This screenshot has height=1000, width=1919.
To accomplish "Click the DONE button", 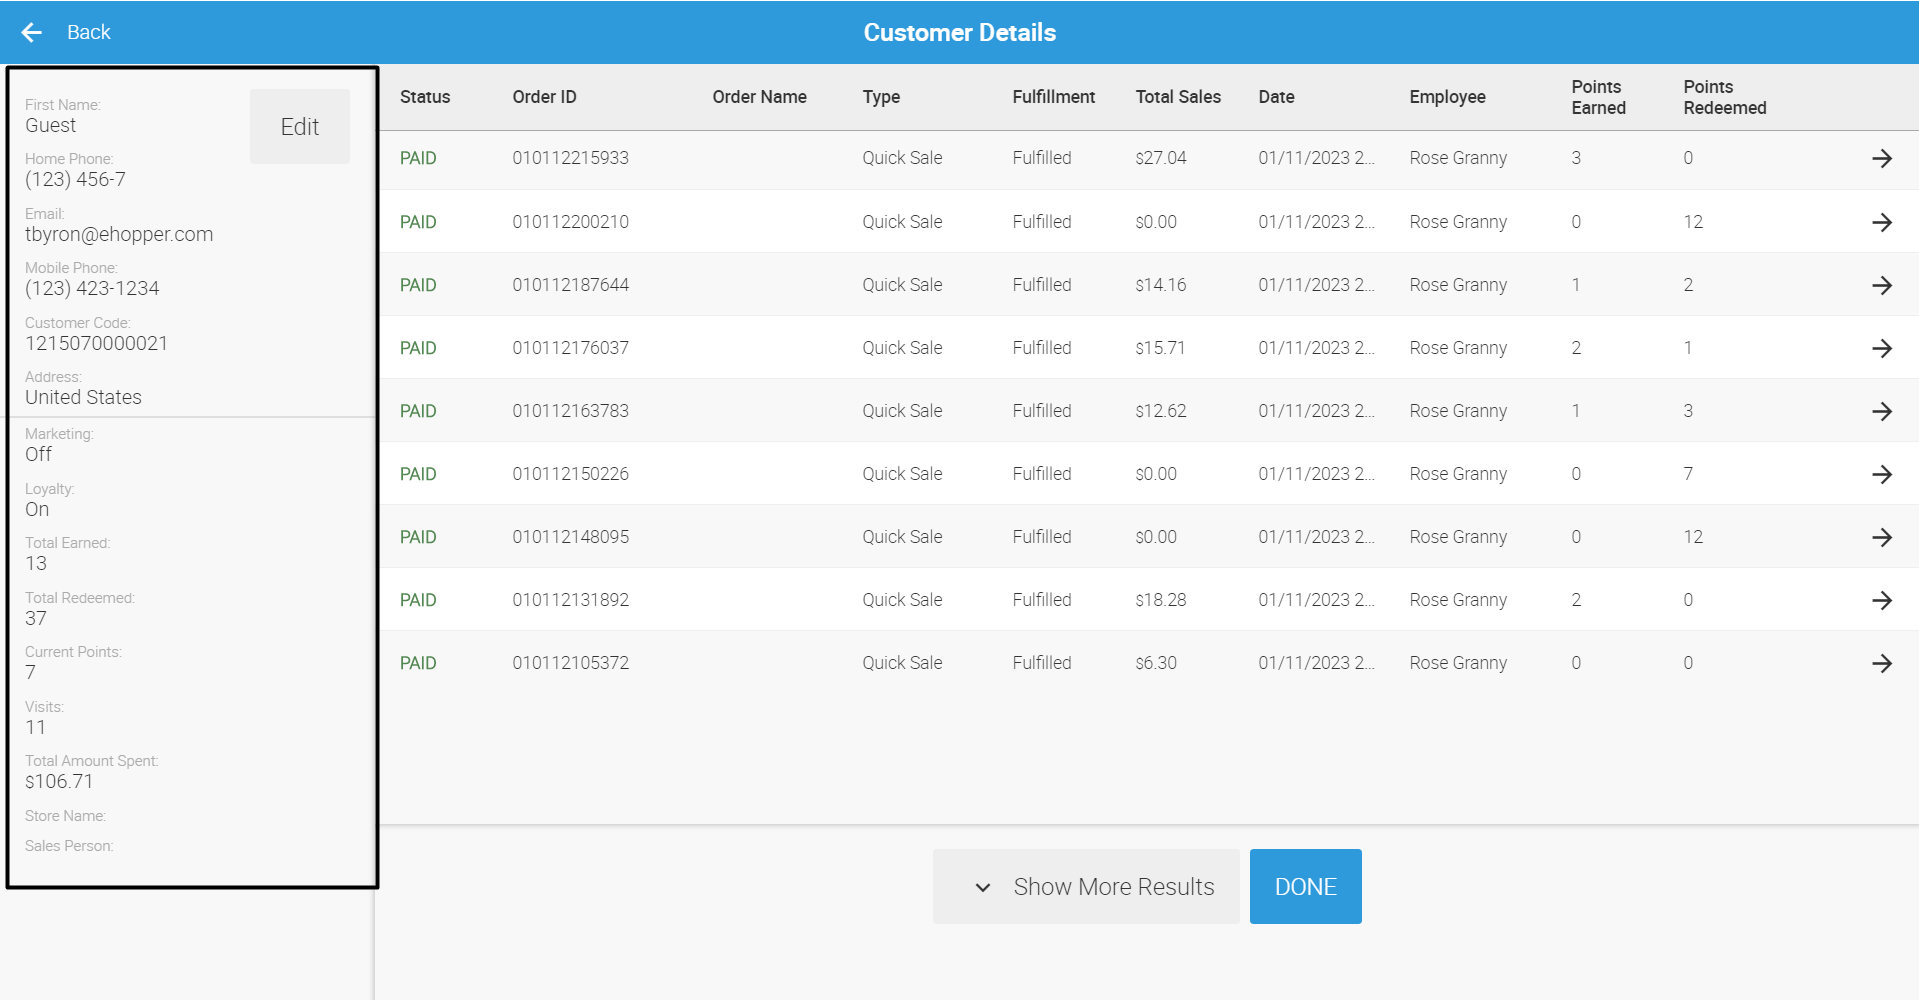I will coord(1305,887).
